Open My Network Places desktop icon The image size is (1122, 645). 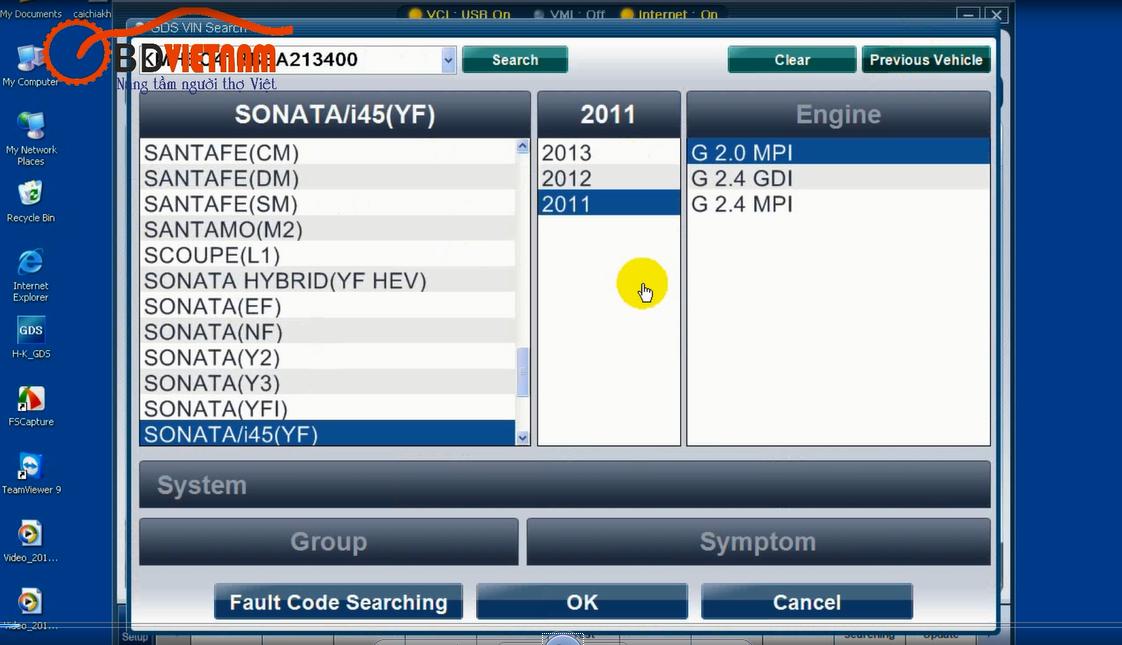pos(31,139)
